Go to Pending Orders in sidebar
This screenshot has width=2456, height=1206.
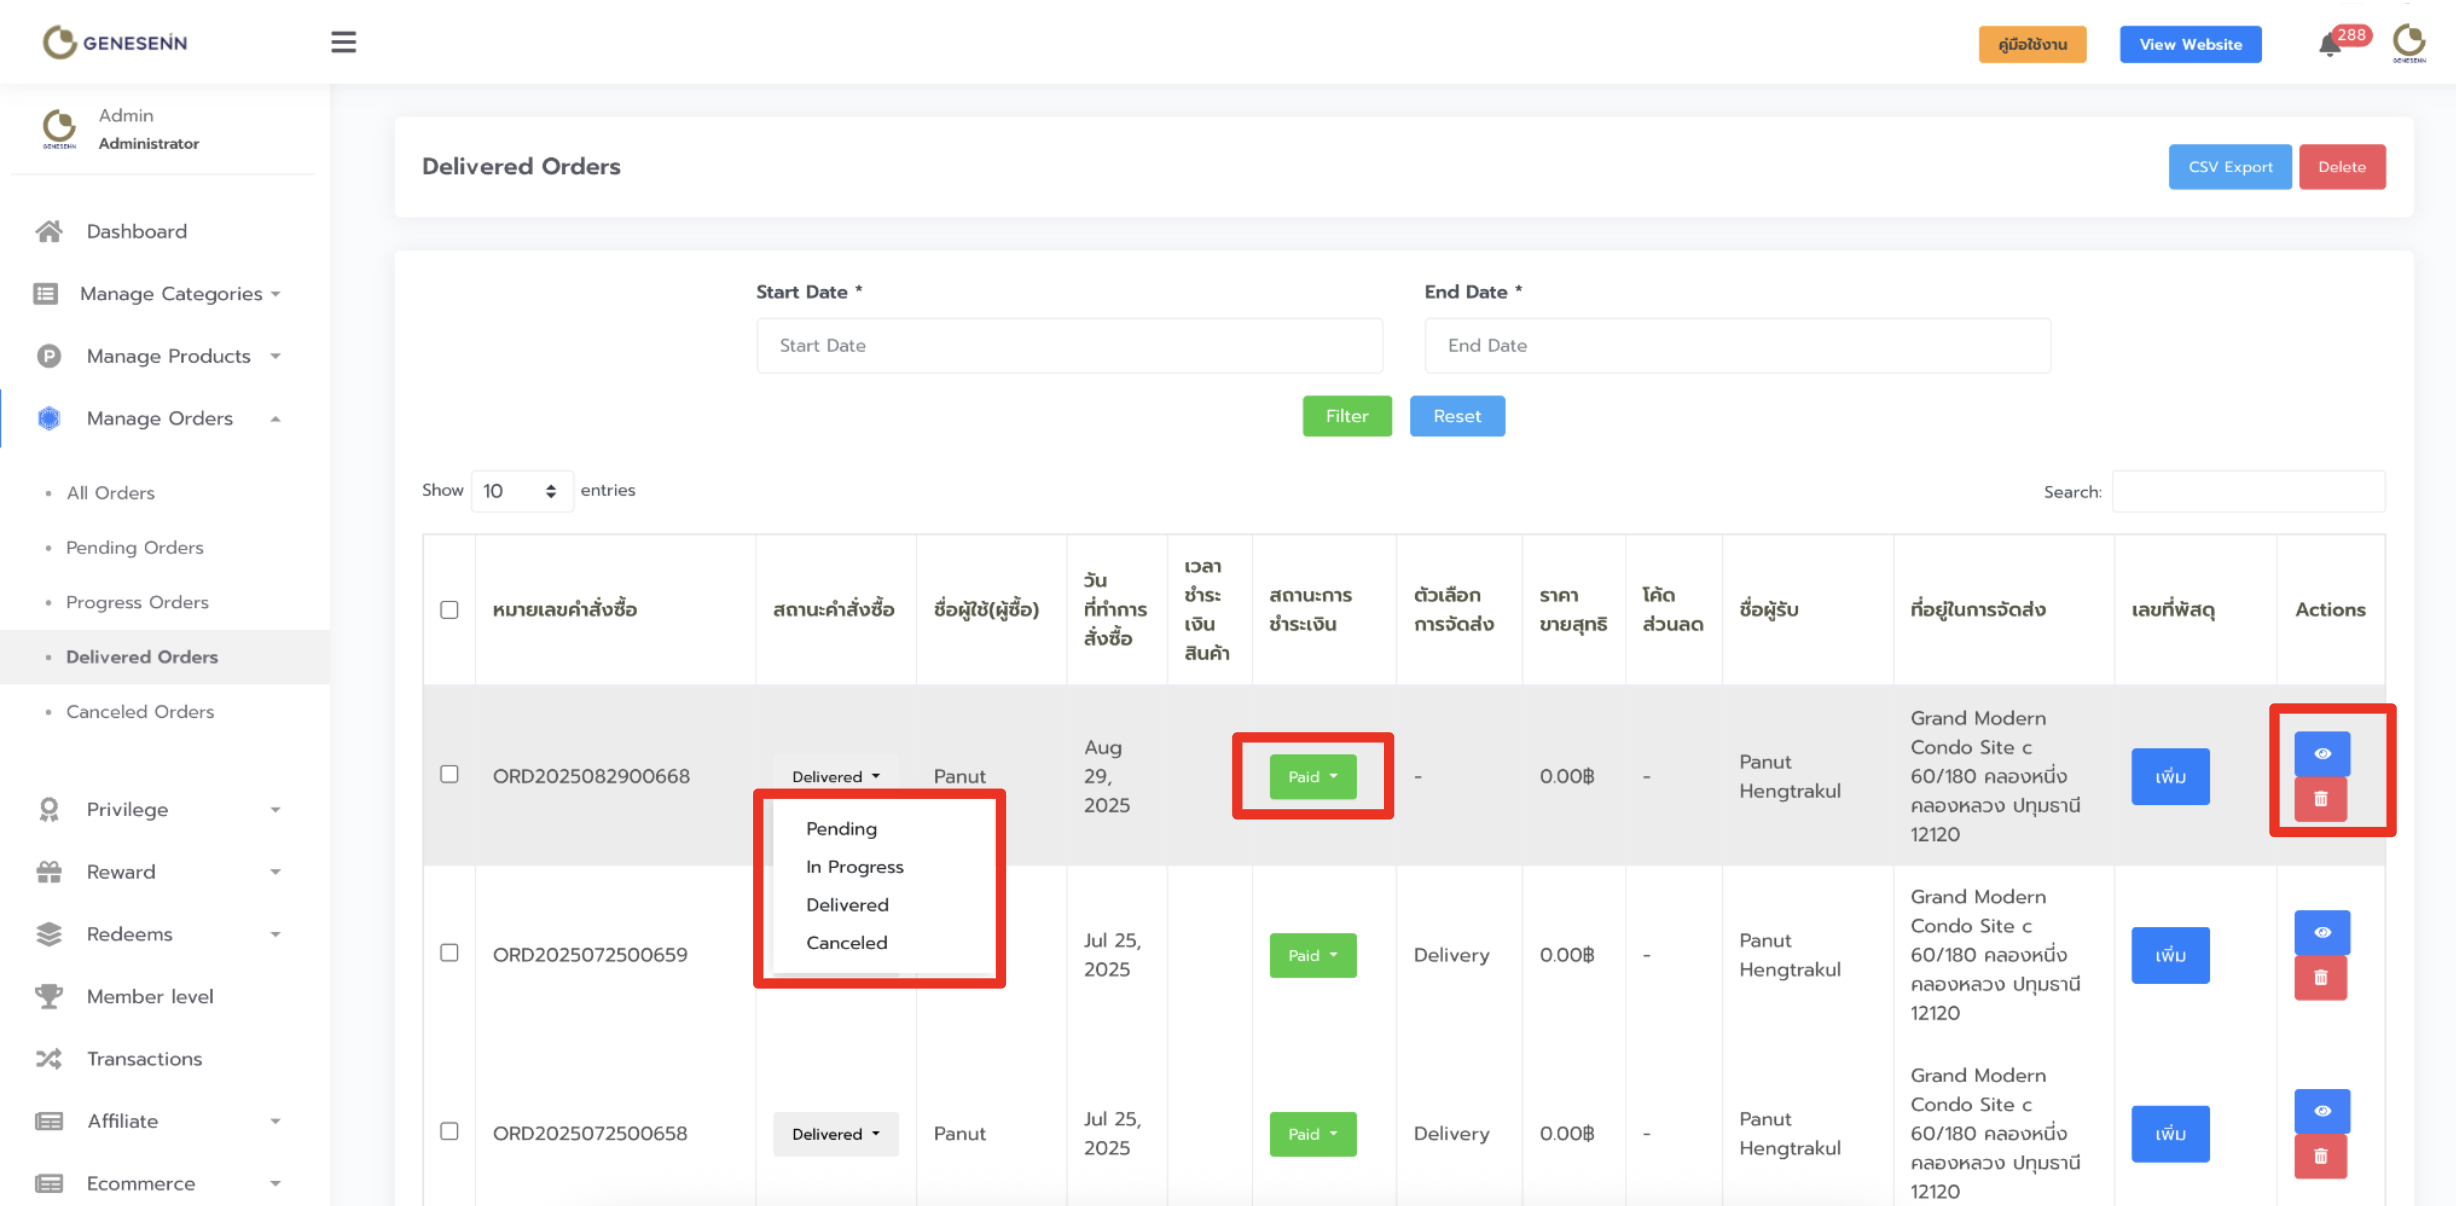coord(134,548)
